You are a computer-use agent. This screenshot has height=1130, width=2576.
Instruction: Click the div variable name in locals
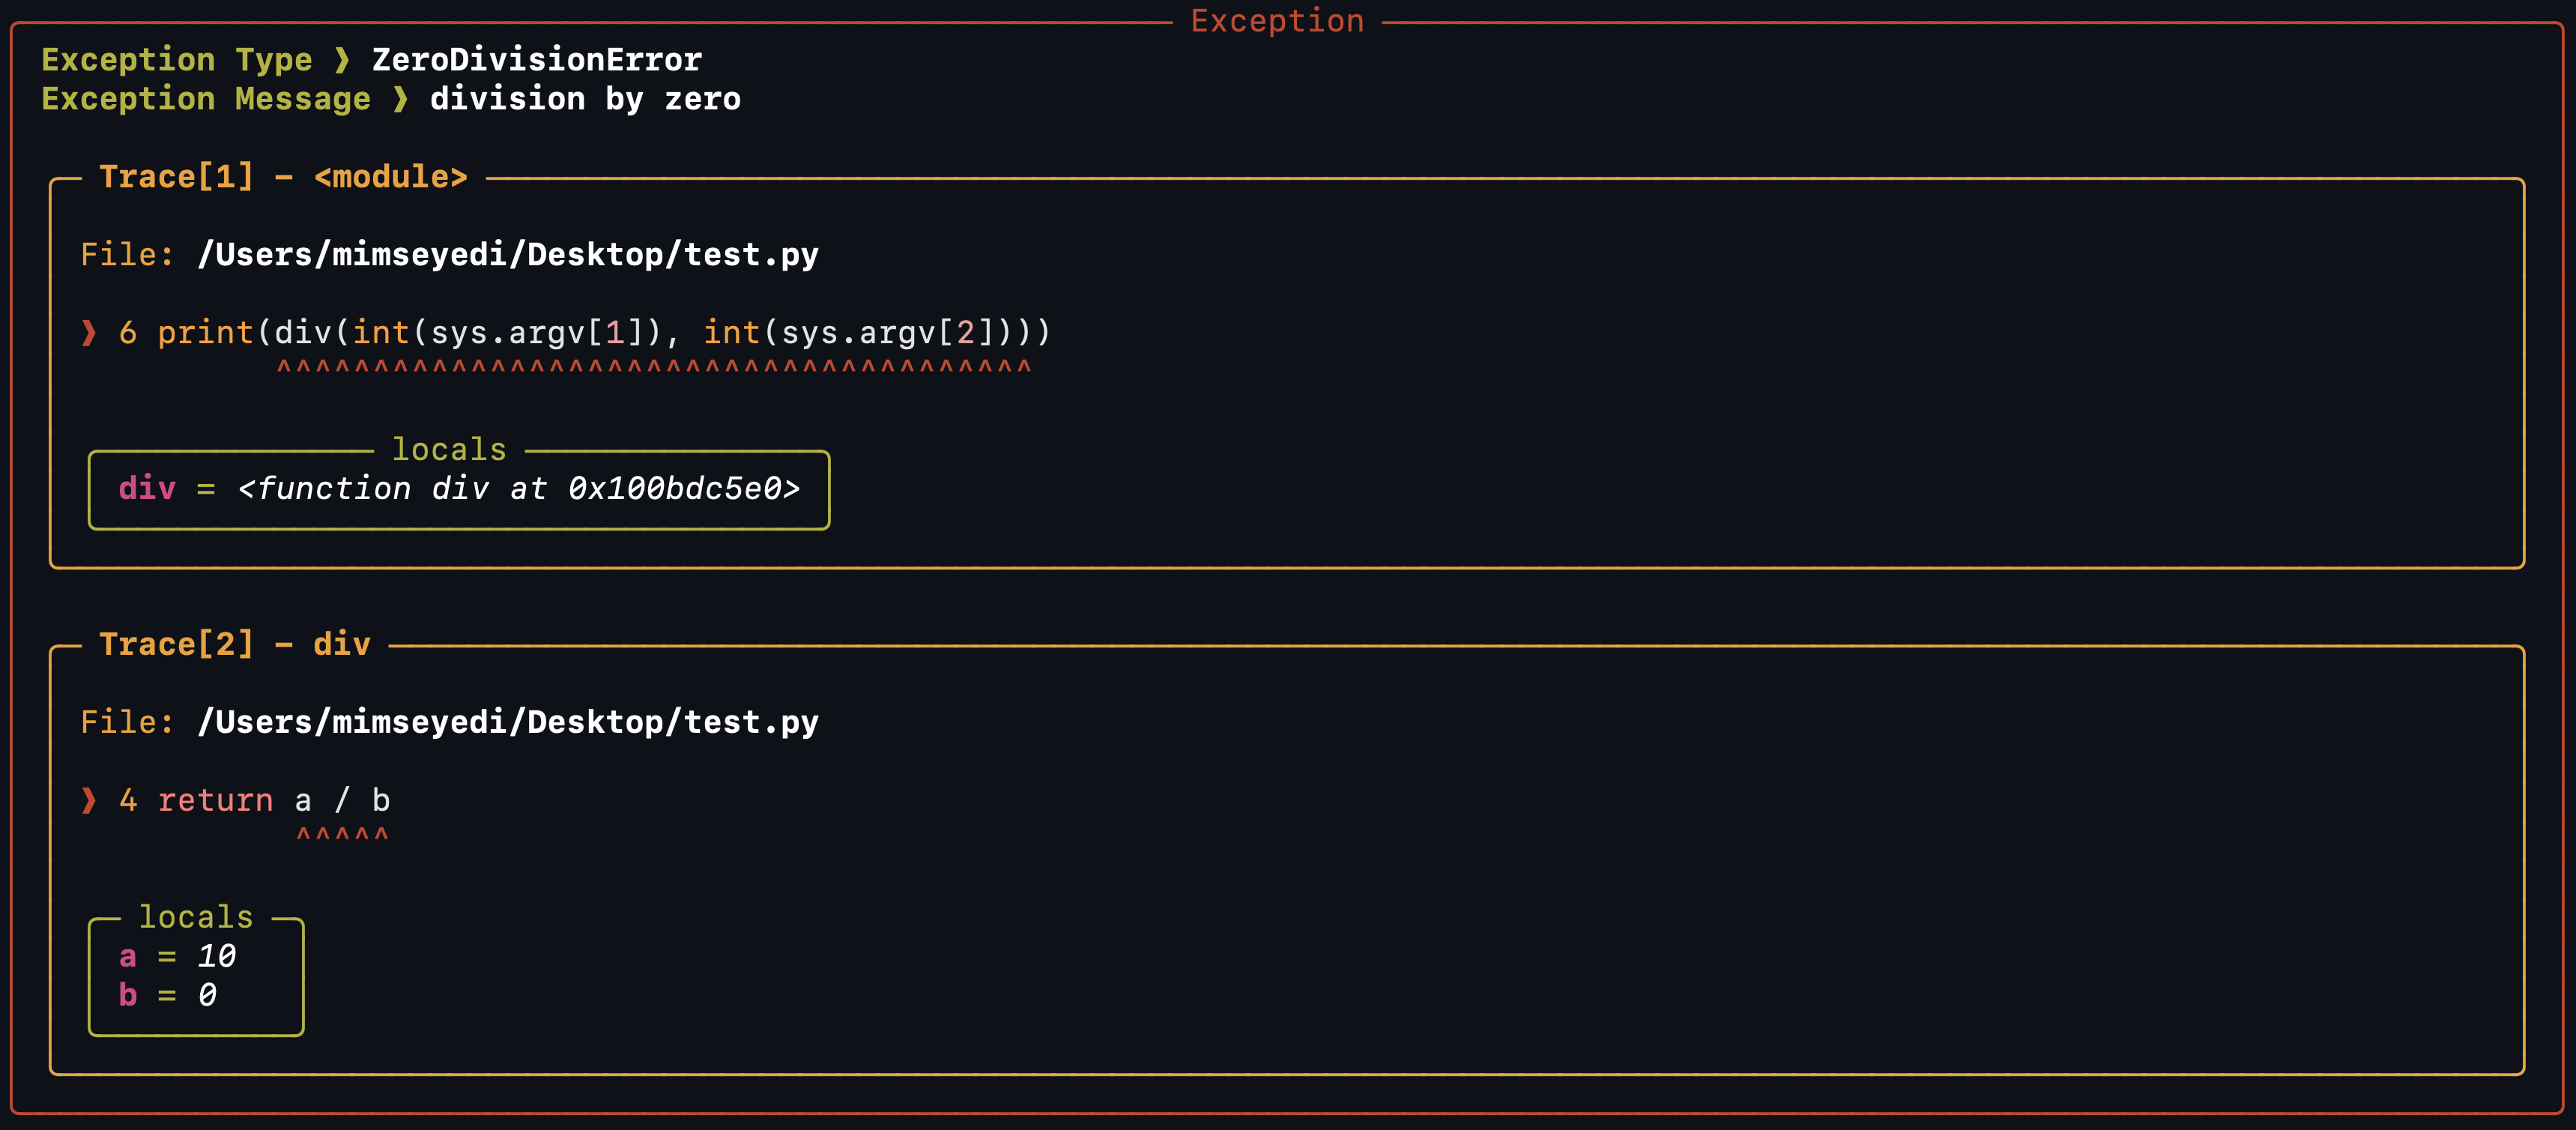coord(147,488)
